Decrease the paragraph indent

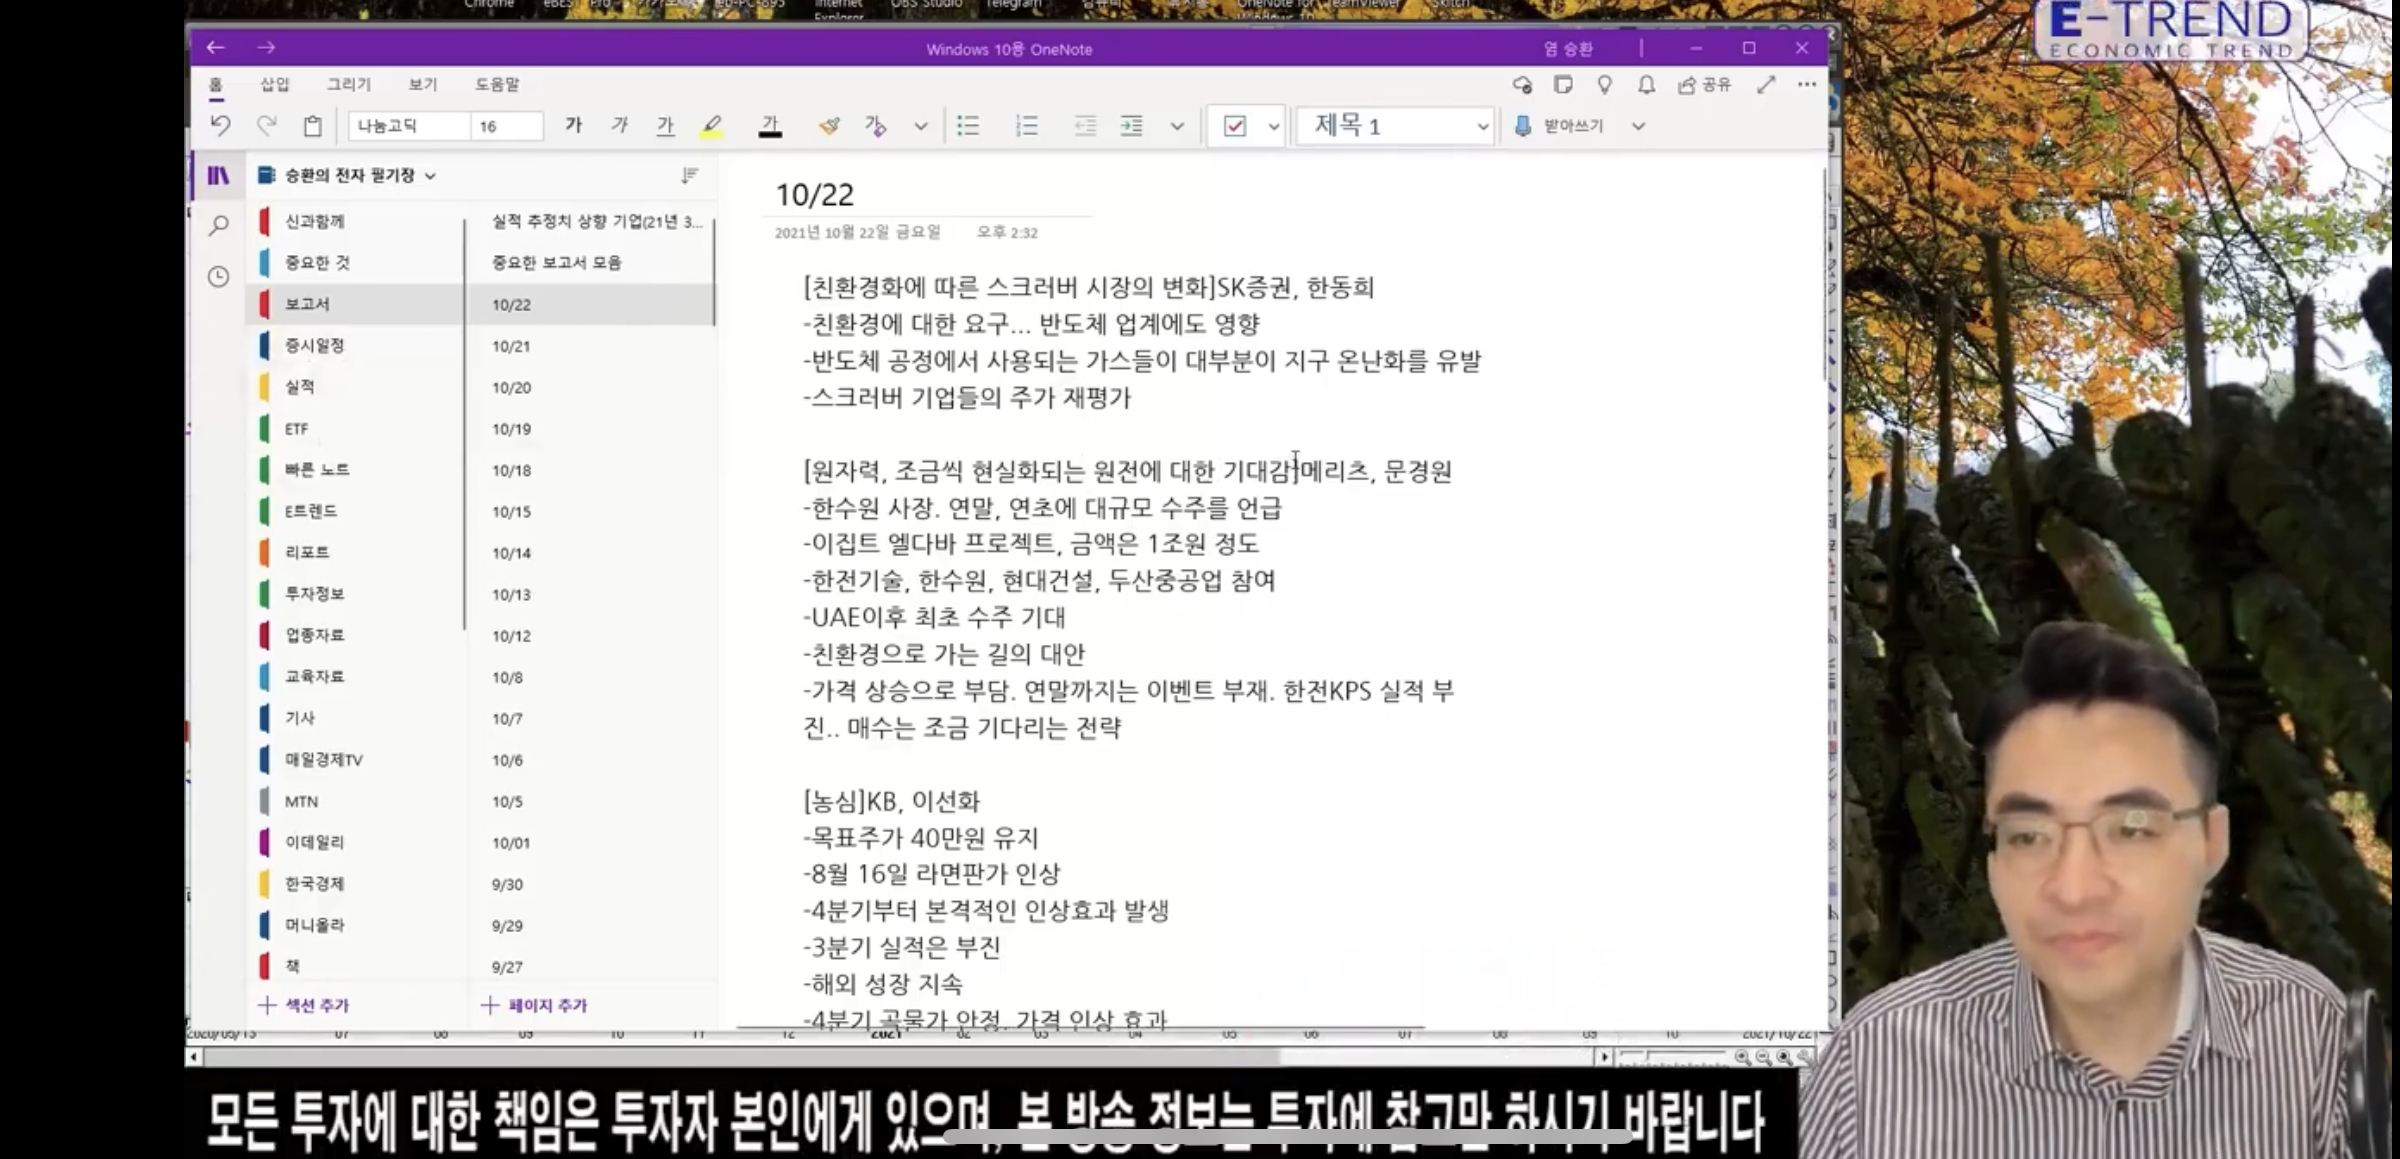pyautogui.click(x=1085, y=126)
